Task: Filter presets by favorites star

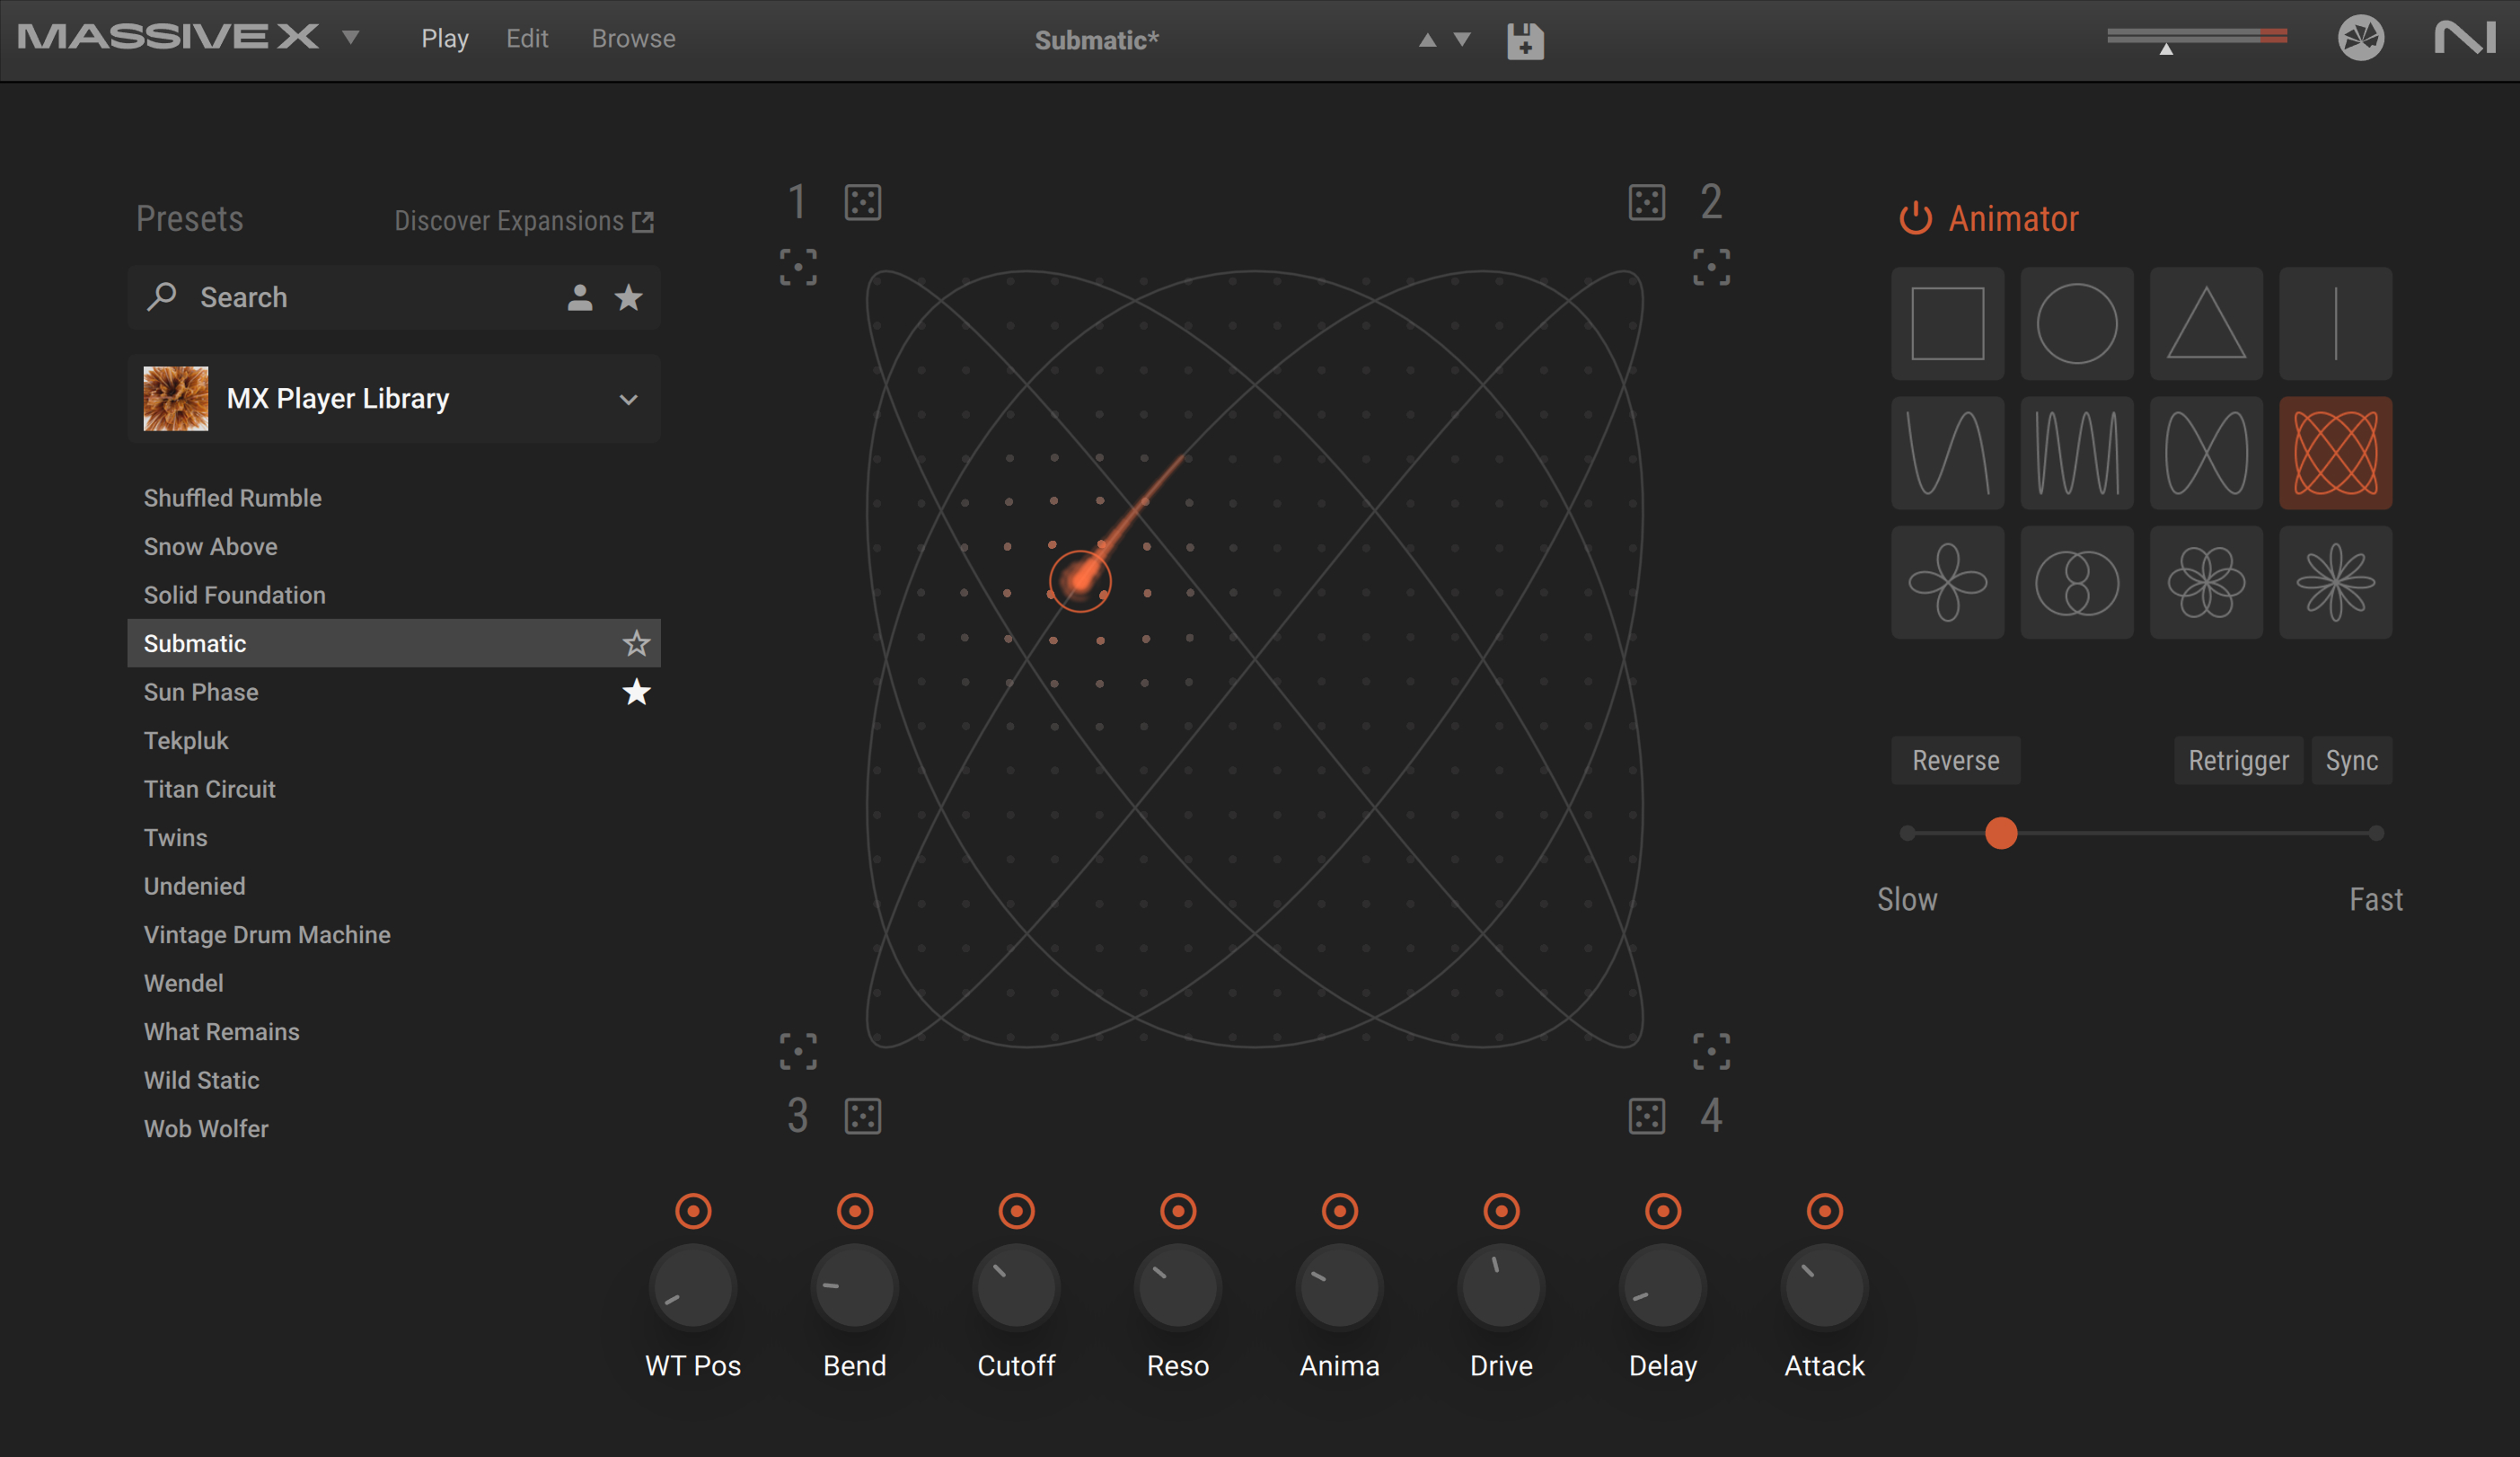Action: pyautogui.click(x=628, y=297)
